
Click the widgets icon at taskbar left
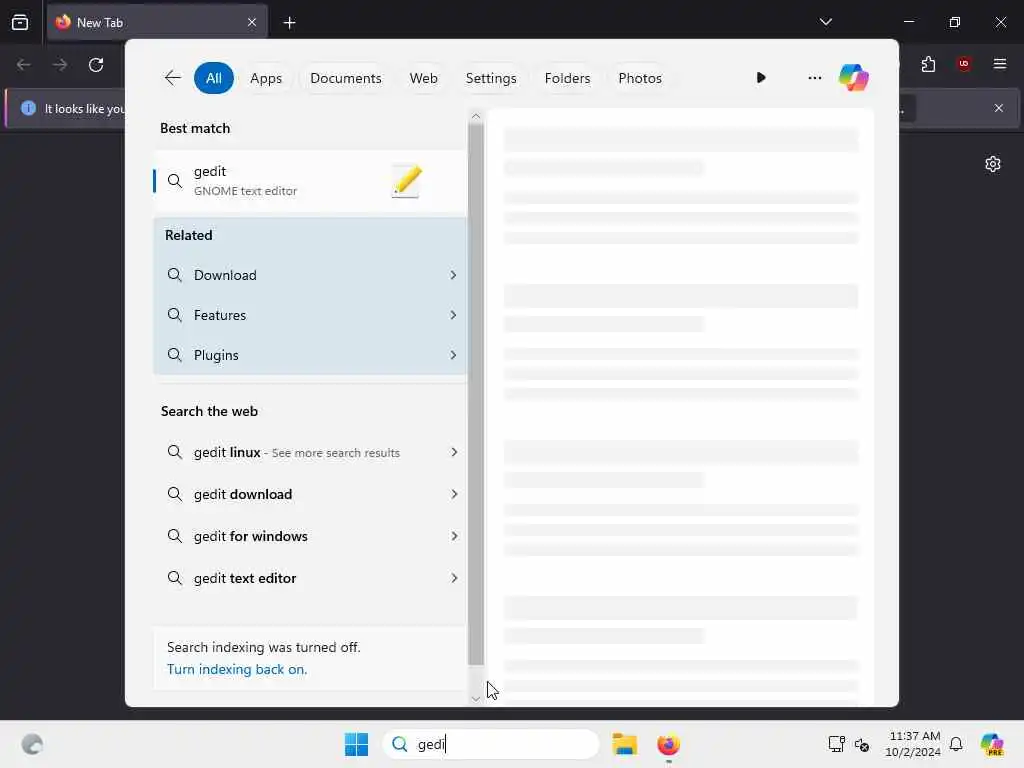(x=32, y=744)
